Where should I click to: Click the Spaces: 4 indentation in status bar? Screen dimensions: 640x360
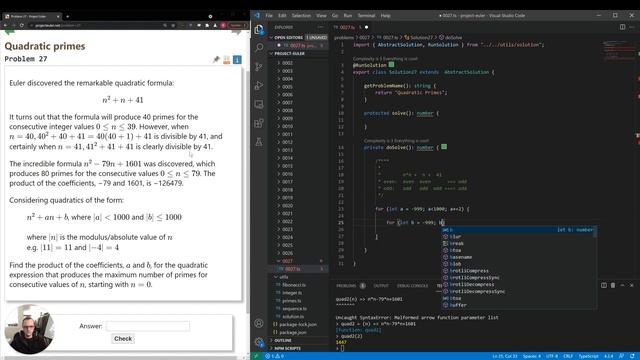[532, 356]
